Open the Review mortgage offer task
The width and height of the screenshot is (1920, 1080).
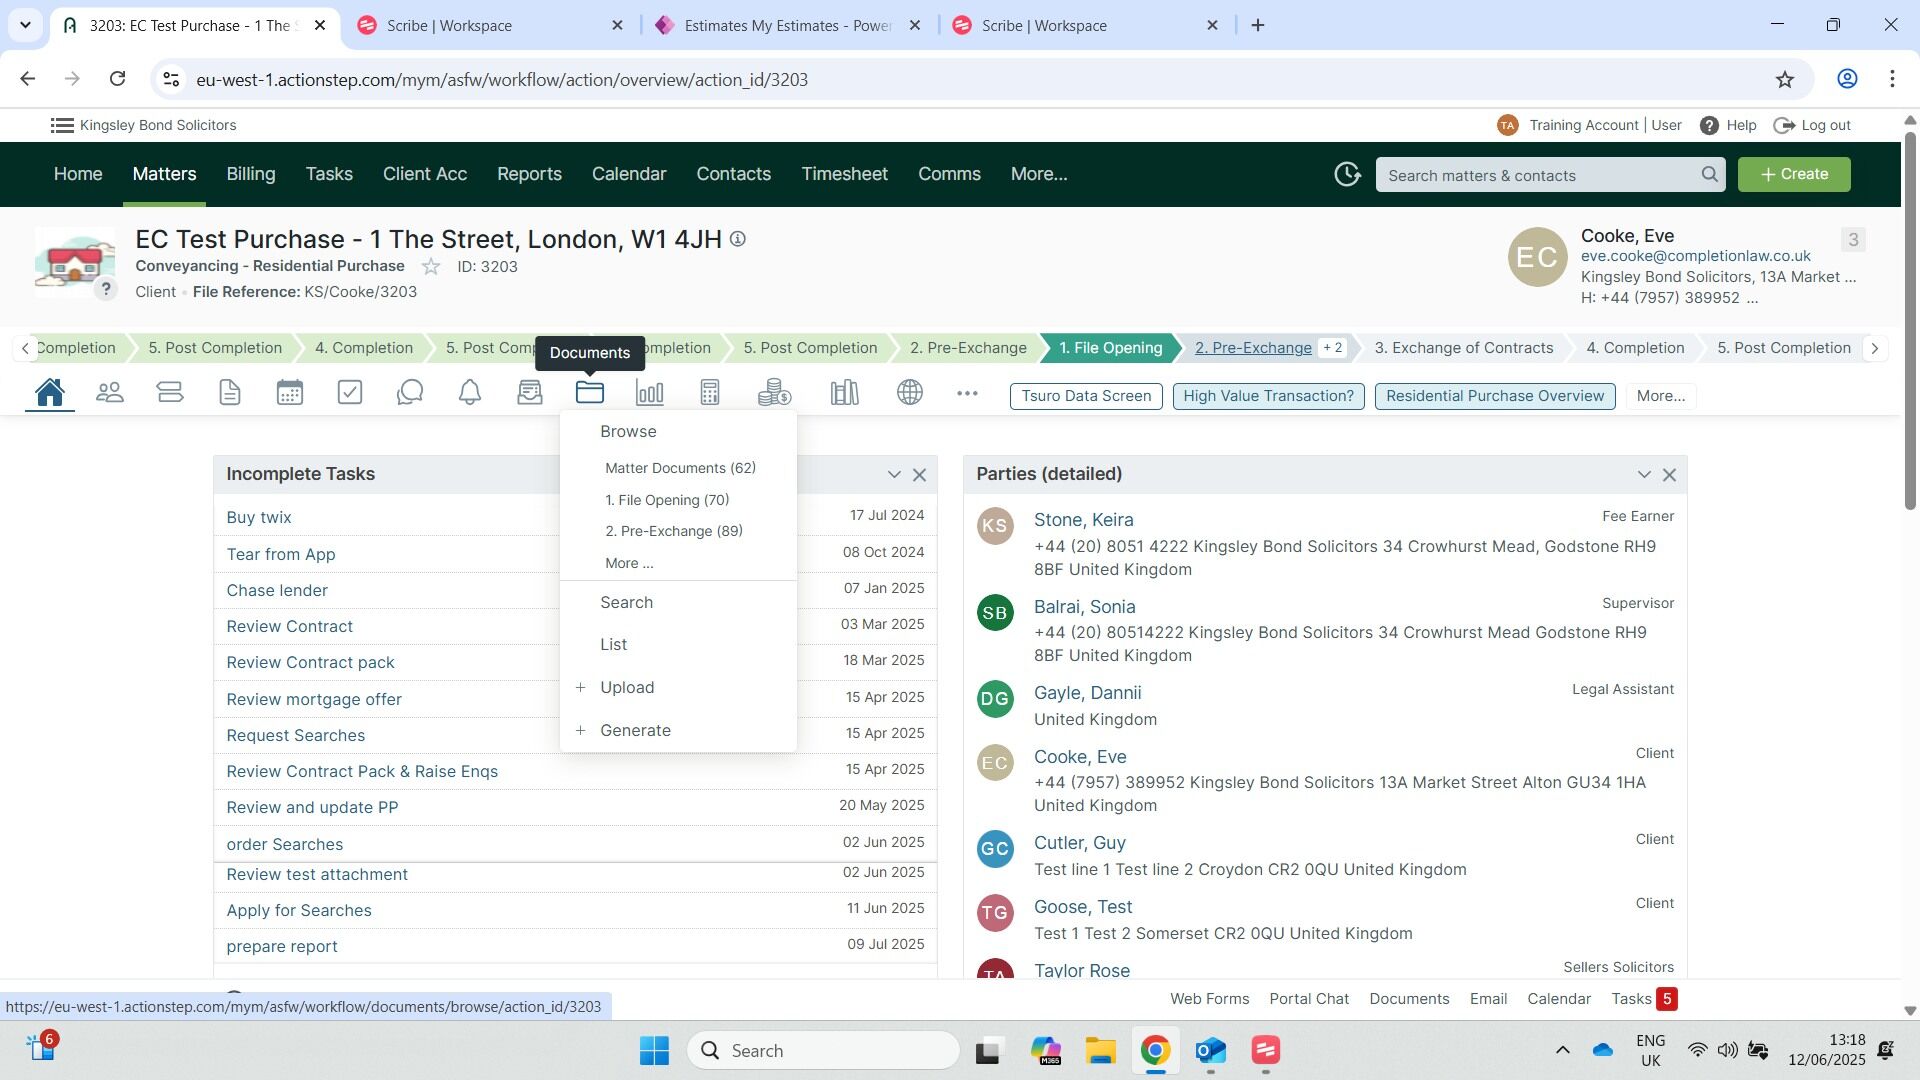point(314,699)
